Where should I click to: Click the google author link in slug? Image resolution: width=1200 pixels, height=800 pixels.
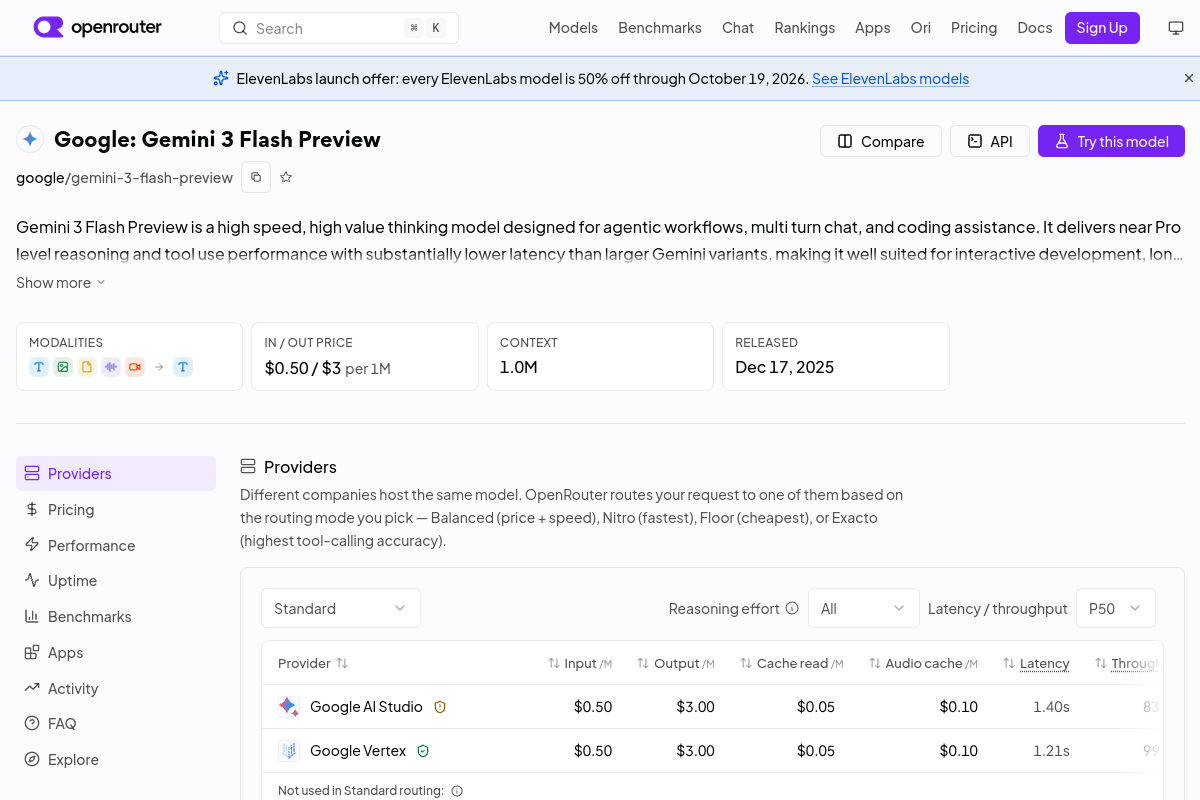point(40,178)
